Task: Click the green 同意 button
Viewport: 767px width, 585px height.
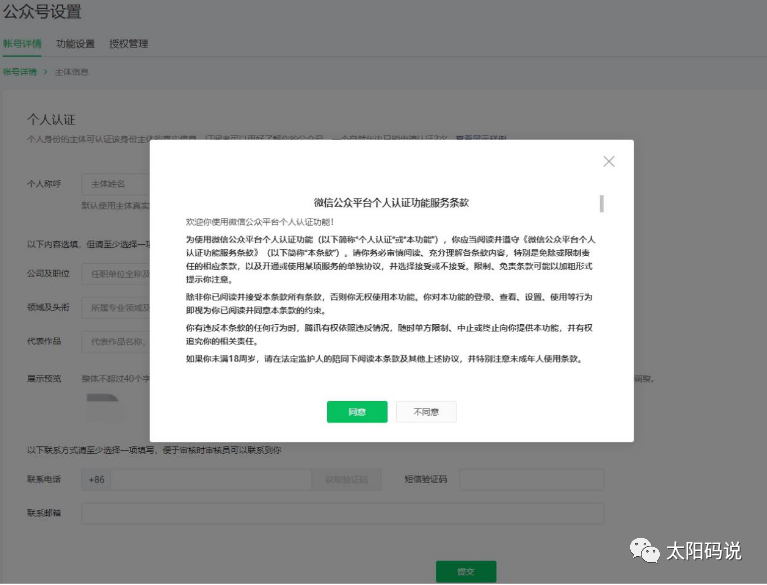Action: pos(357,412)
